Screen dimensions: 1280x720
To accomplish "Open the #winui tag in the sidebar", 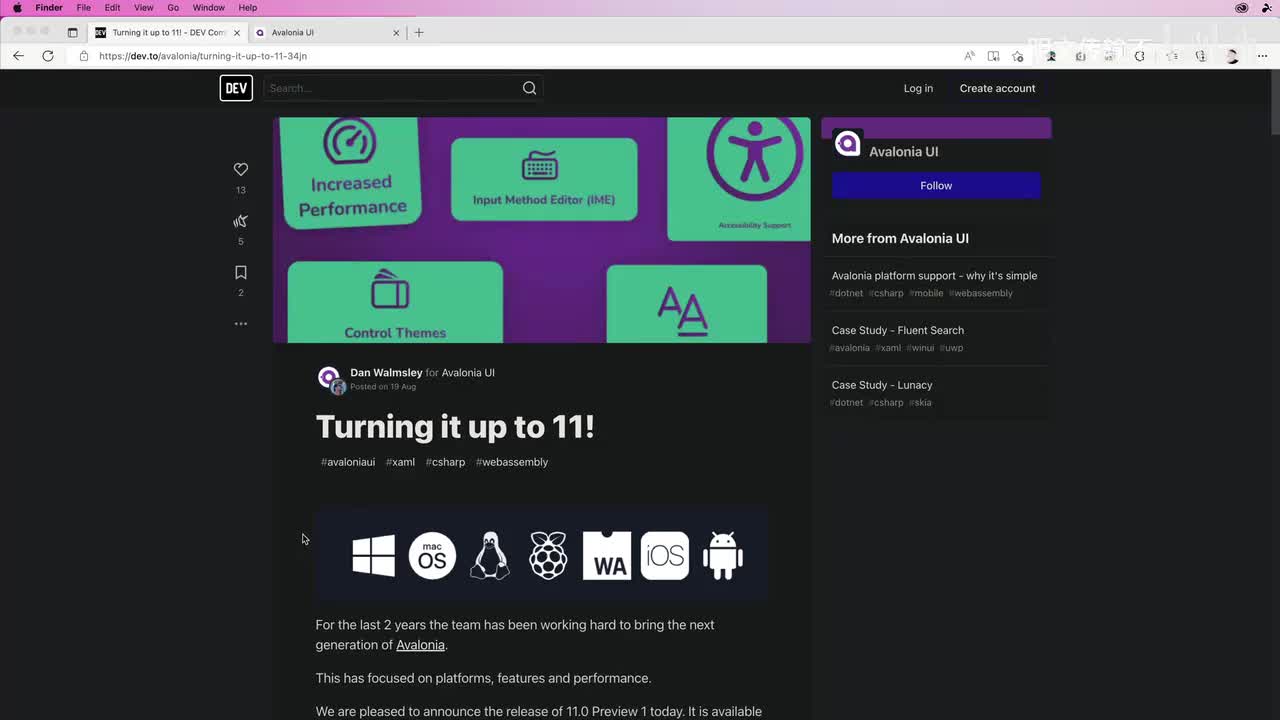I will coord(920,348).
